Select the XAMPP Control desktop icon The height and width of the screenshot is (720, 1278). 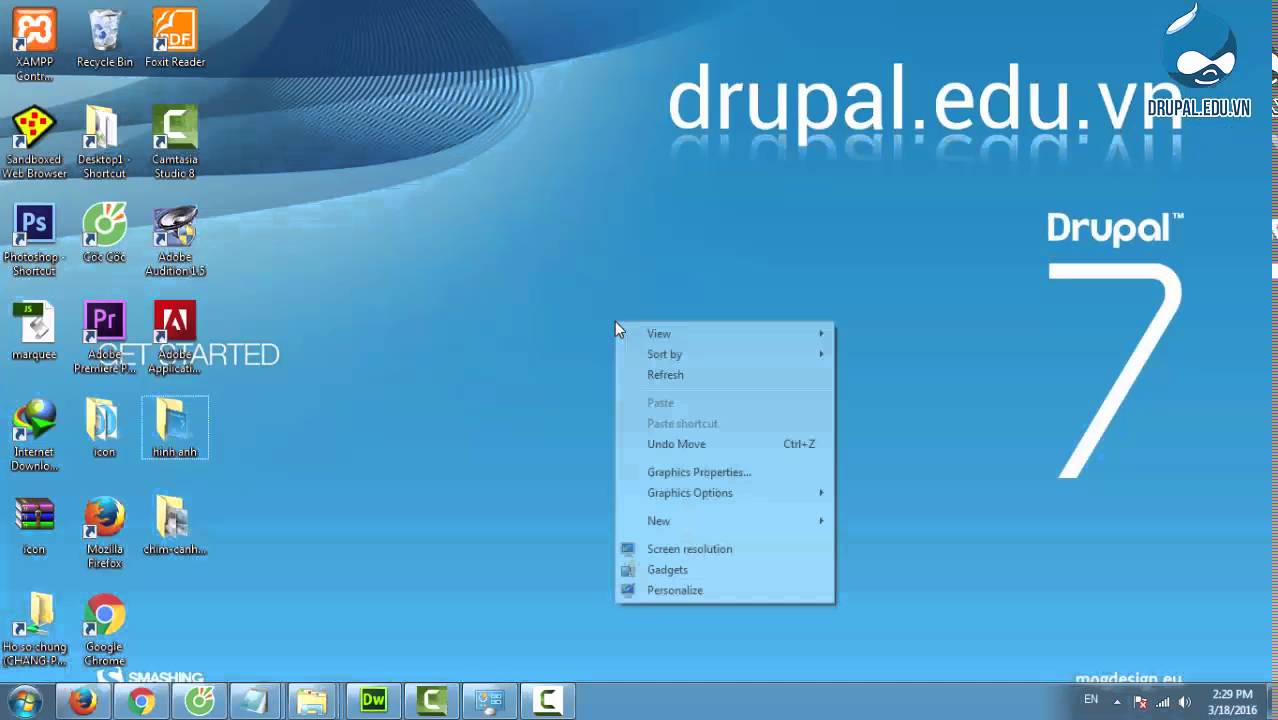(34, 44)
